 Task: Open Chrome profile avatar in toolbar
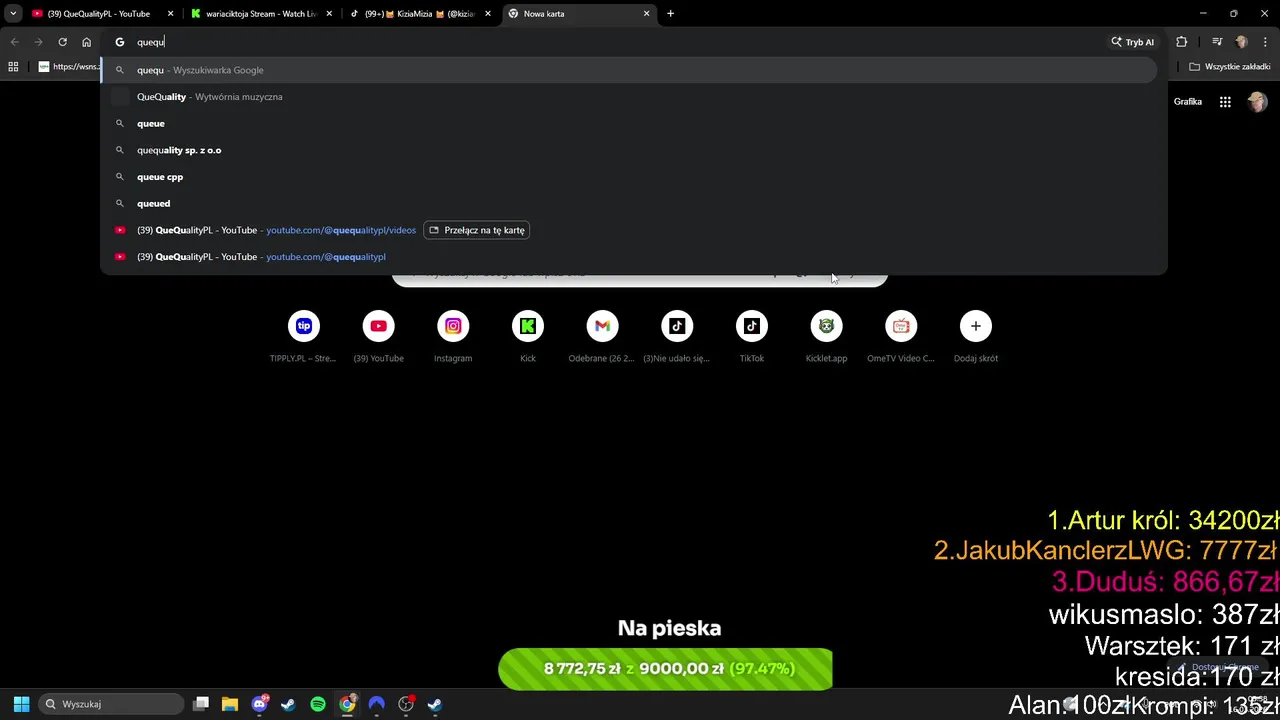[1242, 42]
